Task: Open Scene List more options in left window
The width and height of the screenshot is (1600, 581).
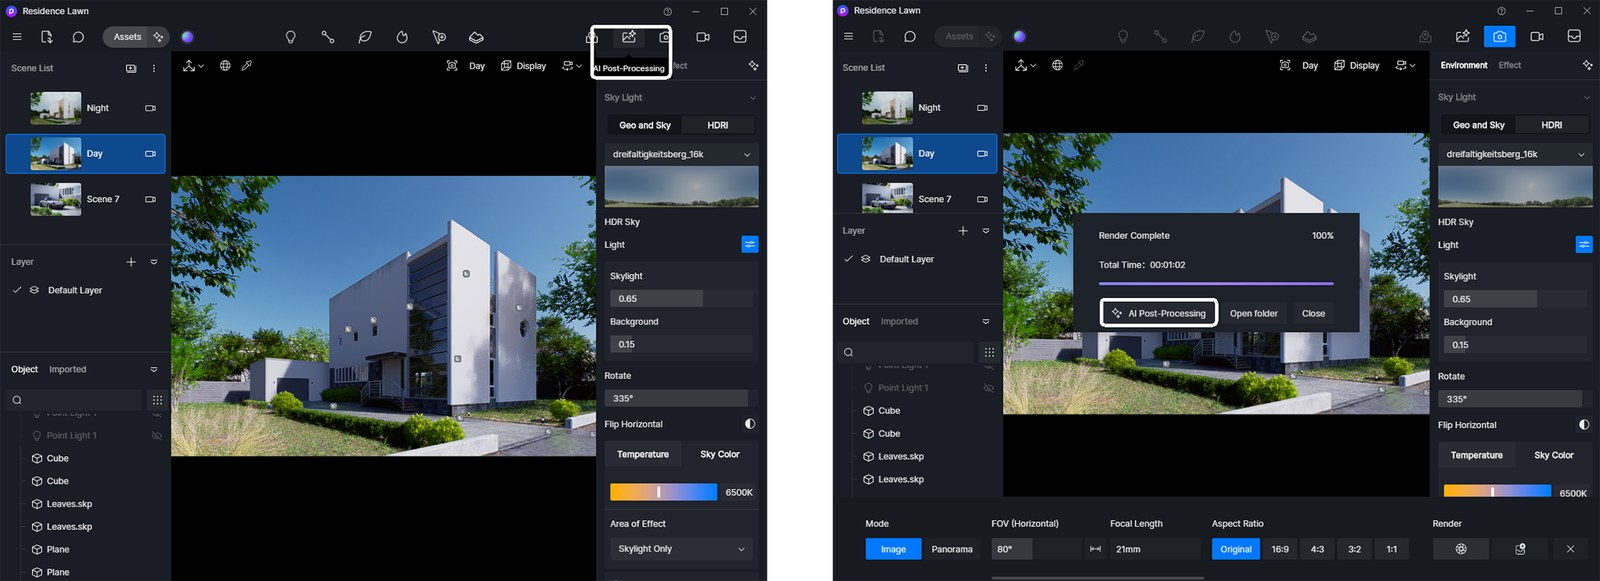Action: pyautogui.click(x=154, y=68)
